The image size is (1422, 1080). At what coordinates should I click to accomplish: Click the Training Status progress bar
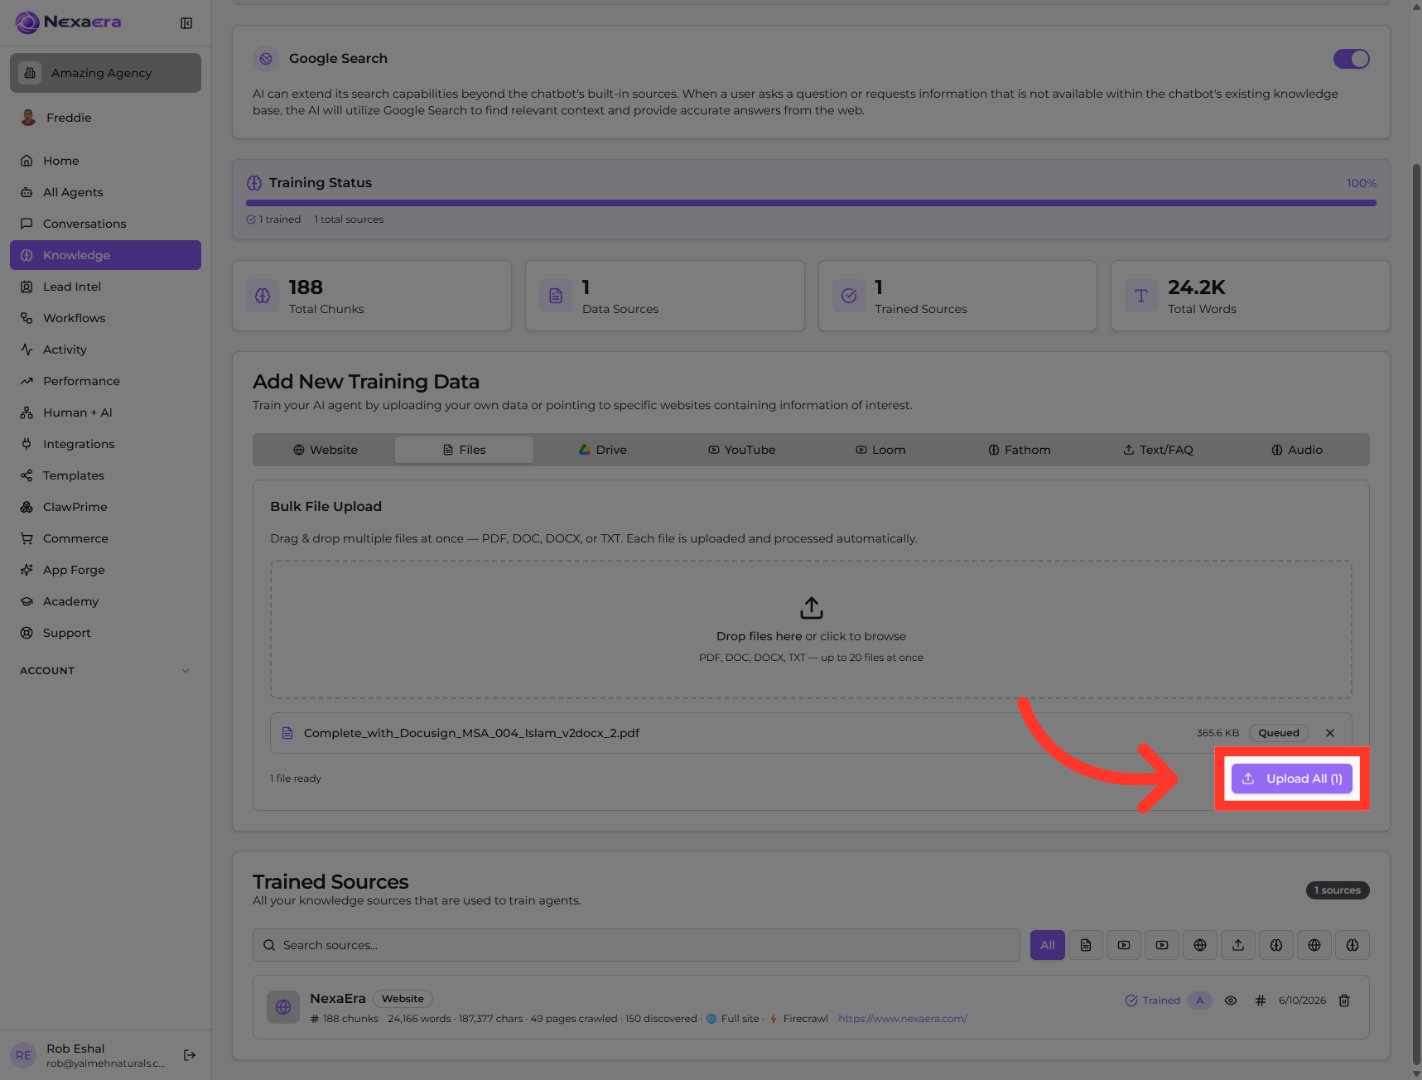click(811, 203)
